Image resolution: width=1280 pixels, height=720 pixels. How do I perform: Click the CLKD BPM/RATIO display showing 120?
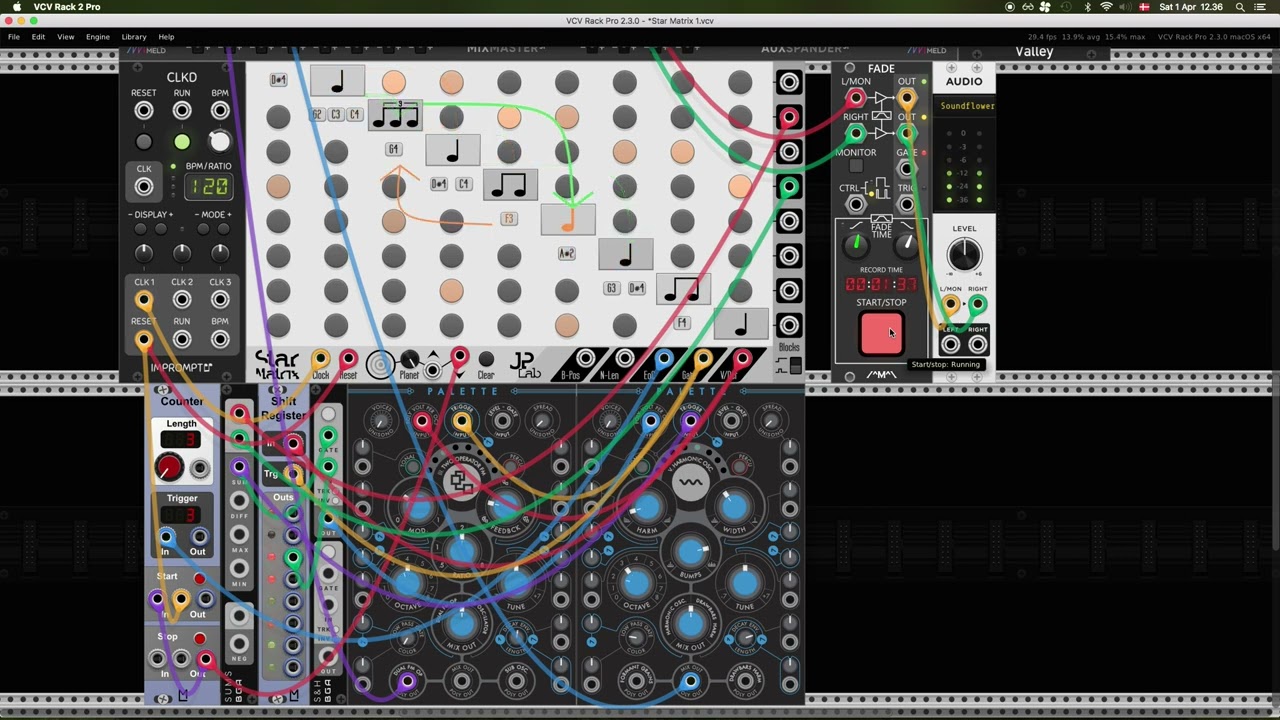point(209,186)
